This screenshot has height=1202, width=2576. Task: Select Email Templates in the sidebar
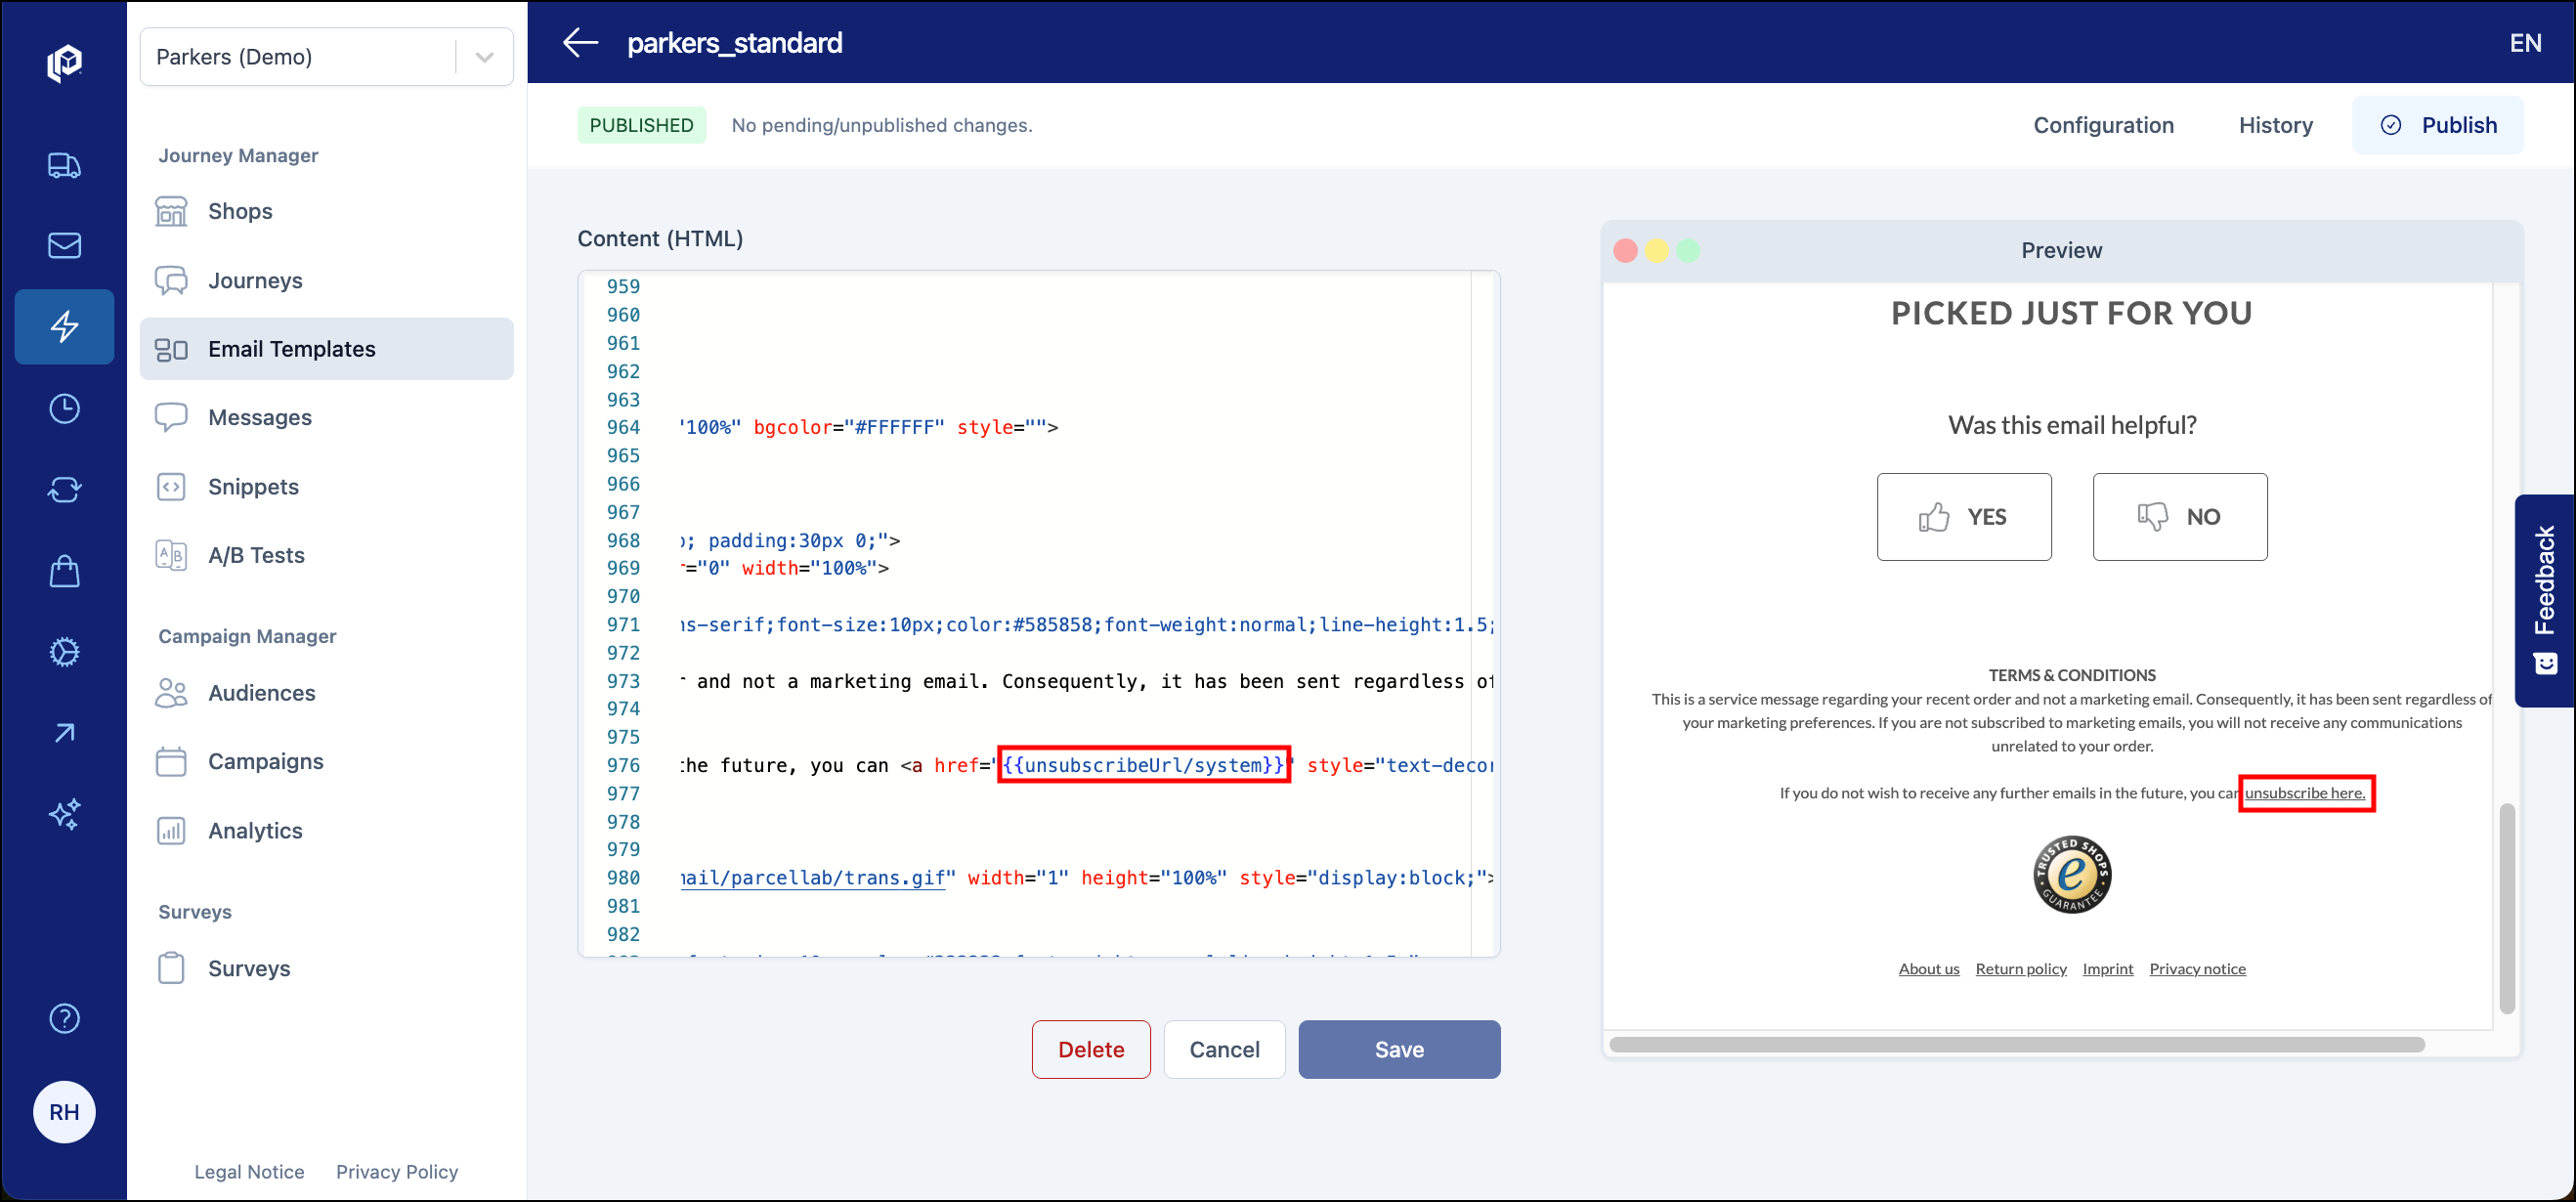pyautogui.click(x=292, y=348)
